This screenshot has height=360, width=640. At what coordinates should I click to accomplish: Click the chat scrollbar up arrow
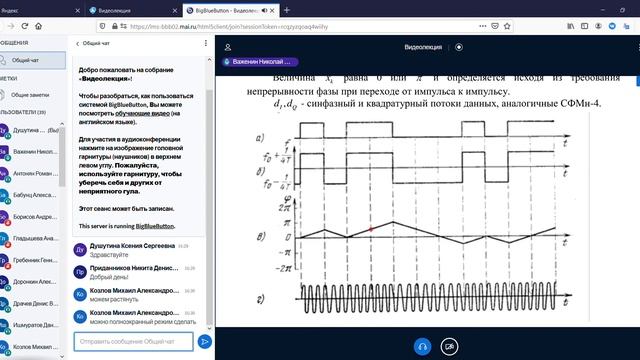tap(209, 60)
